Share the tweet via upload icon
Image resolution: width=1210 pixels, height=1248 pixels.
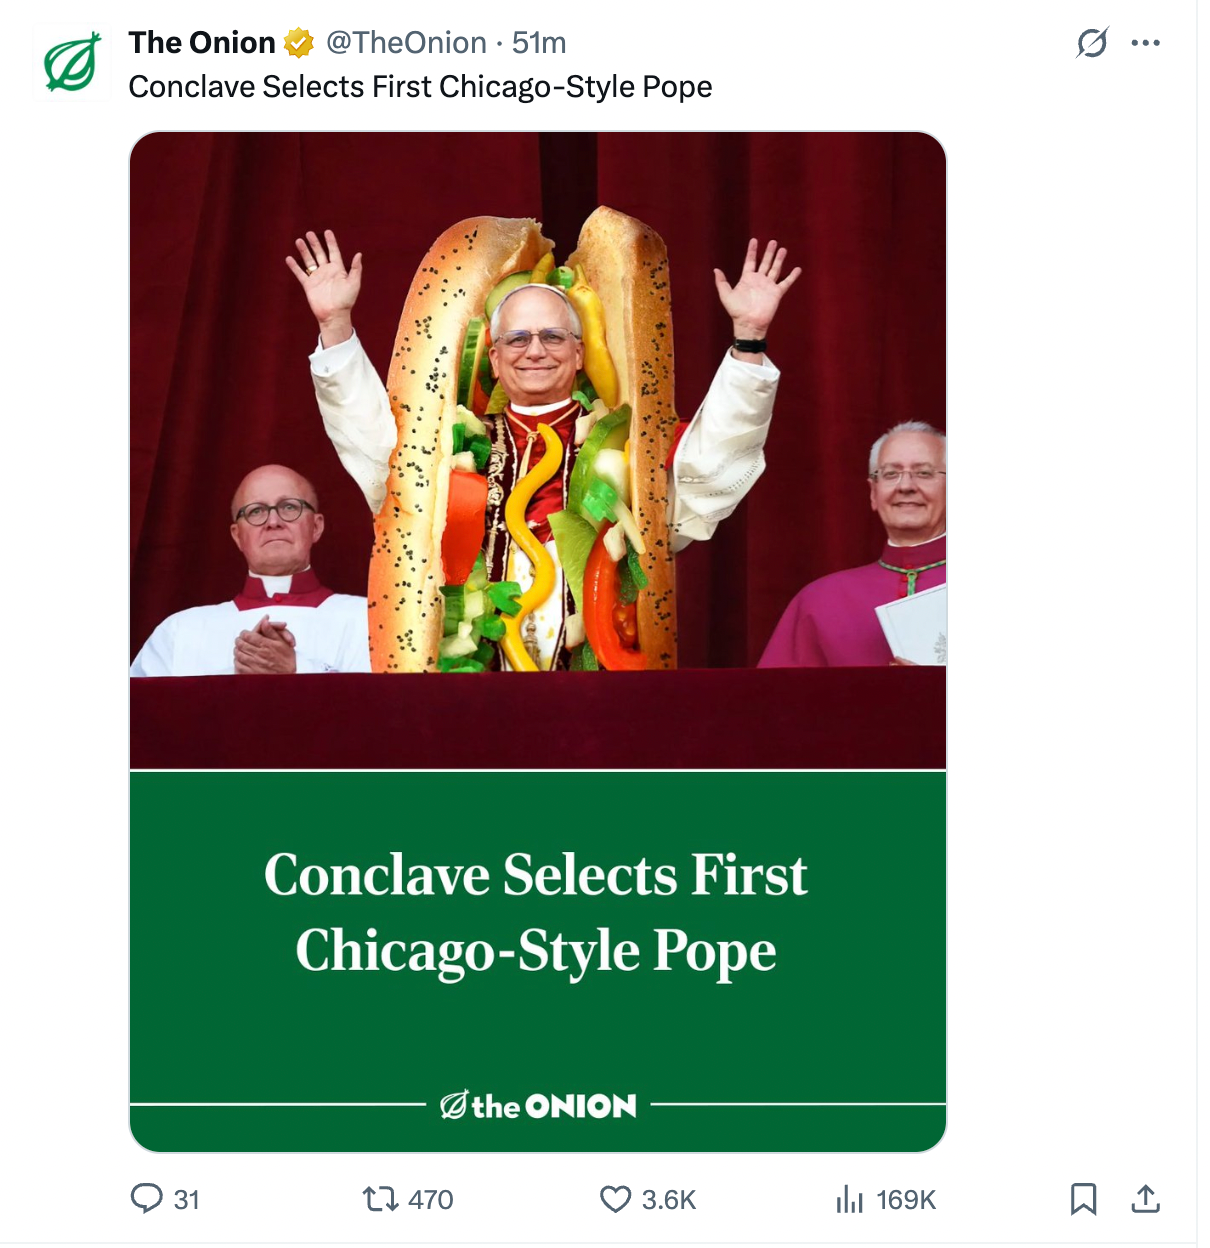(x=1145, y=1200)
